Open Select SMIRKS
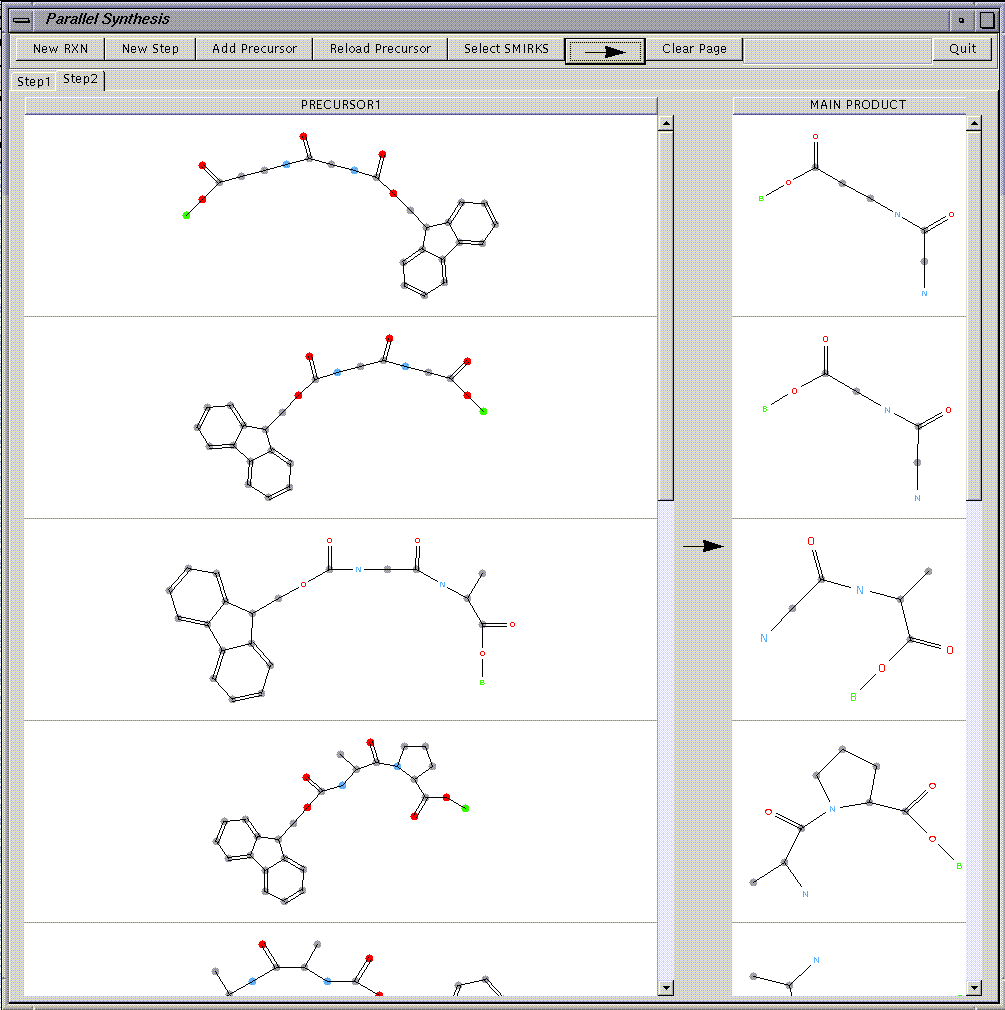This screenshot has width=1005, height=1010. point(506,49)
